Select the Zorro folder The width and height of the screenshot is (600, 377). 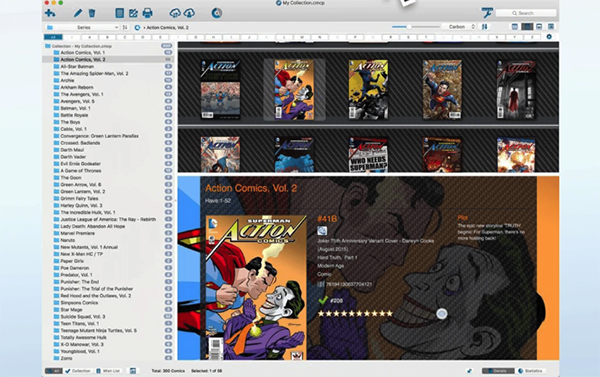(x=66, y=358)
